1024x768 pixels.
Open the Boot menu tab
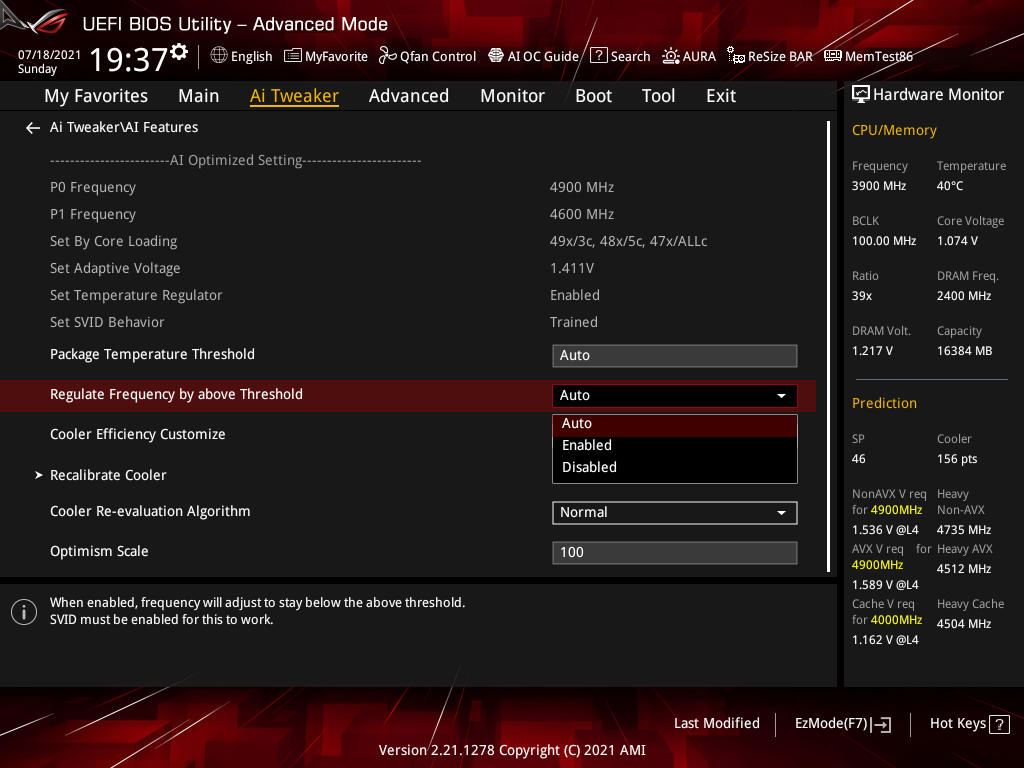coord(593,95)
